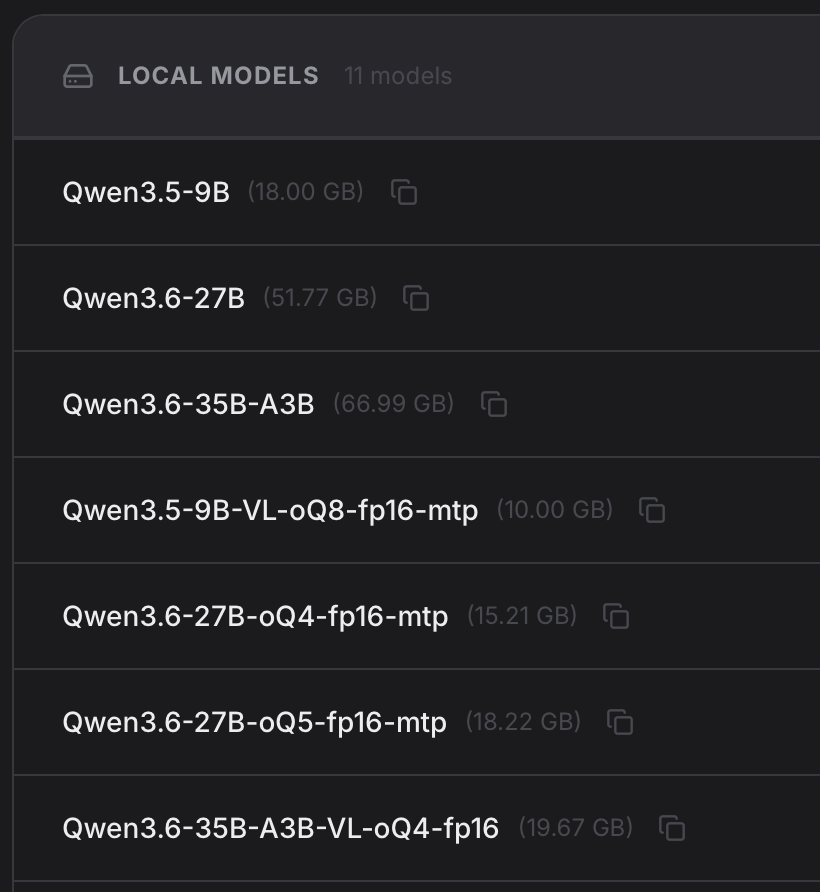Copy the Qwen3.6-27B model name
The image size is (820, 892).
click(x=416, y=298)
